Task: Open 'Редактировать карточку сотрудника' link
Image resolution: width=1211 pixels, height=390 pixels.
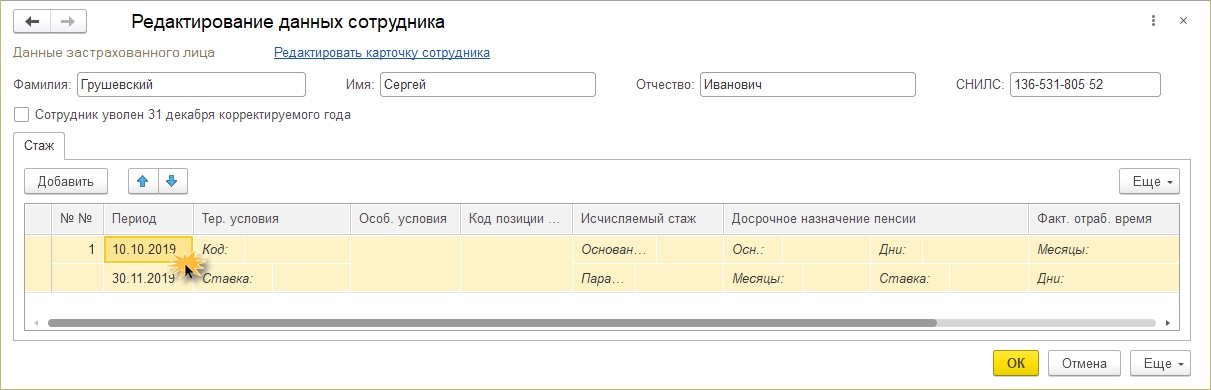Action: [x=382, y=53]
